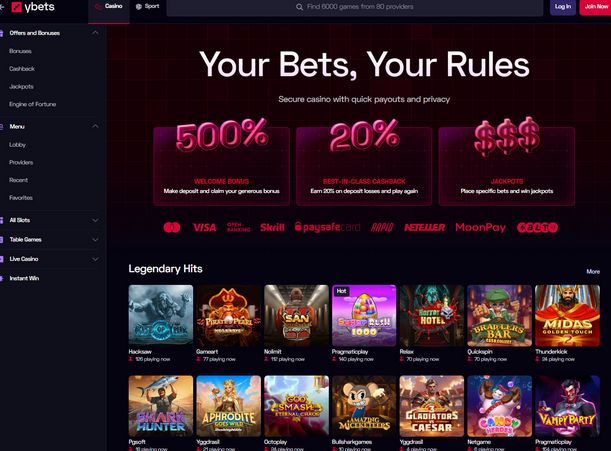Image resolution: width=611 pixels, height=451 pixels.
Task: Open More link for Legendary Hits
Action: coord(593,272)
